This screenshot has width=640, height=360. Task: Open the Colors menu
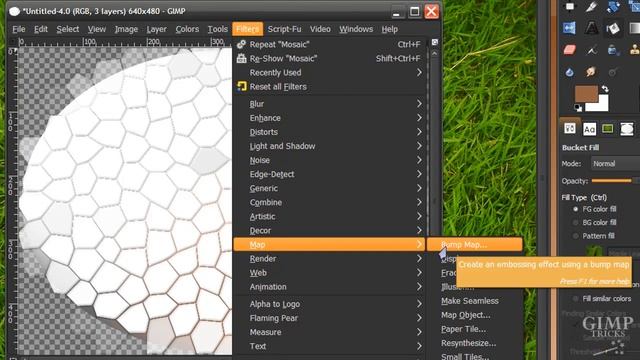pos(187,29)
